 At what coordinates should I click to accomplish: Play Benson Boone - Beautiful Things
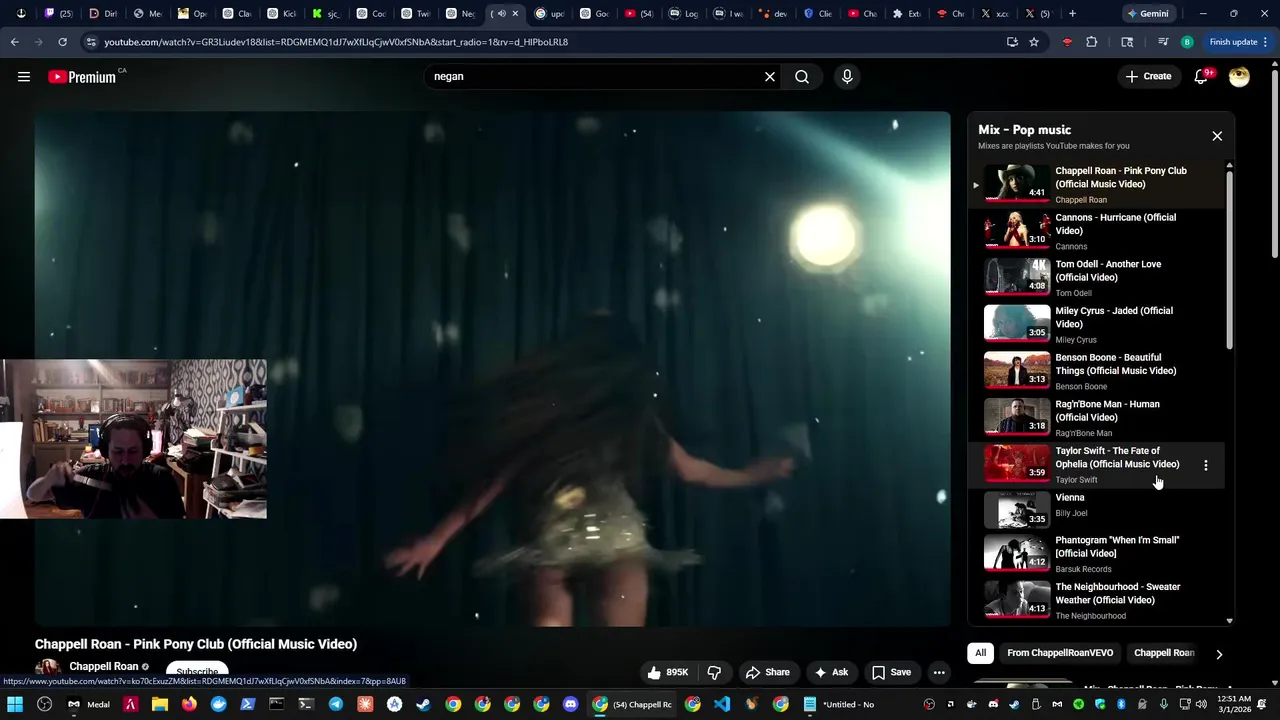click(1095, 371)
